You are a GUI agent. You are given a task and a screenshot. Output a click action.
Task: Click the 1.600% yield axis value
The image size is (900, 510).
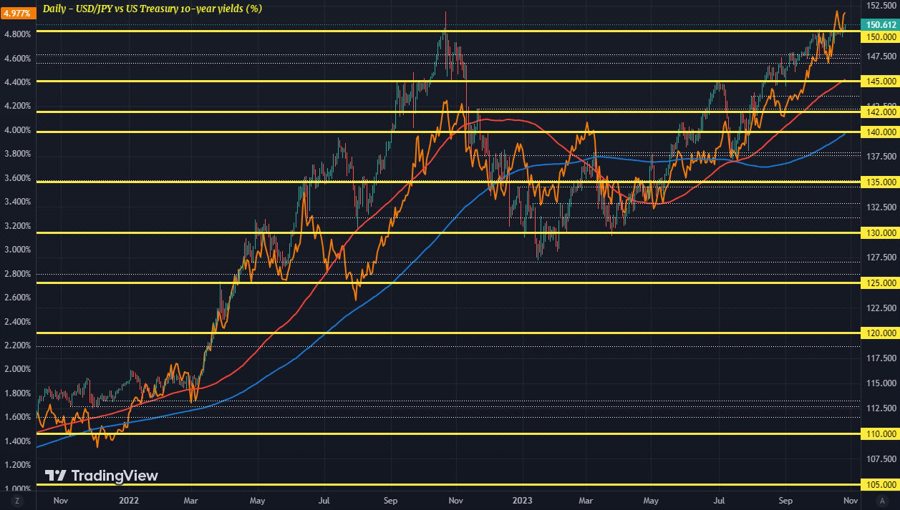click(x=17, y=417)
